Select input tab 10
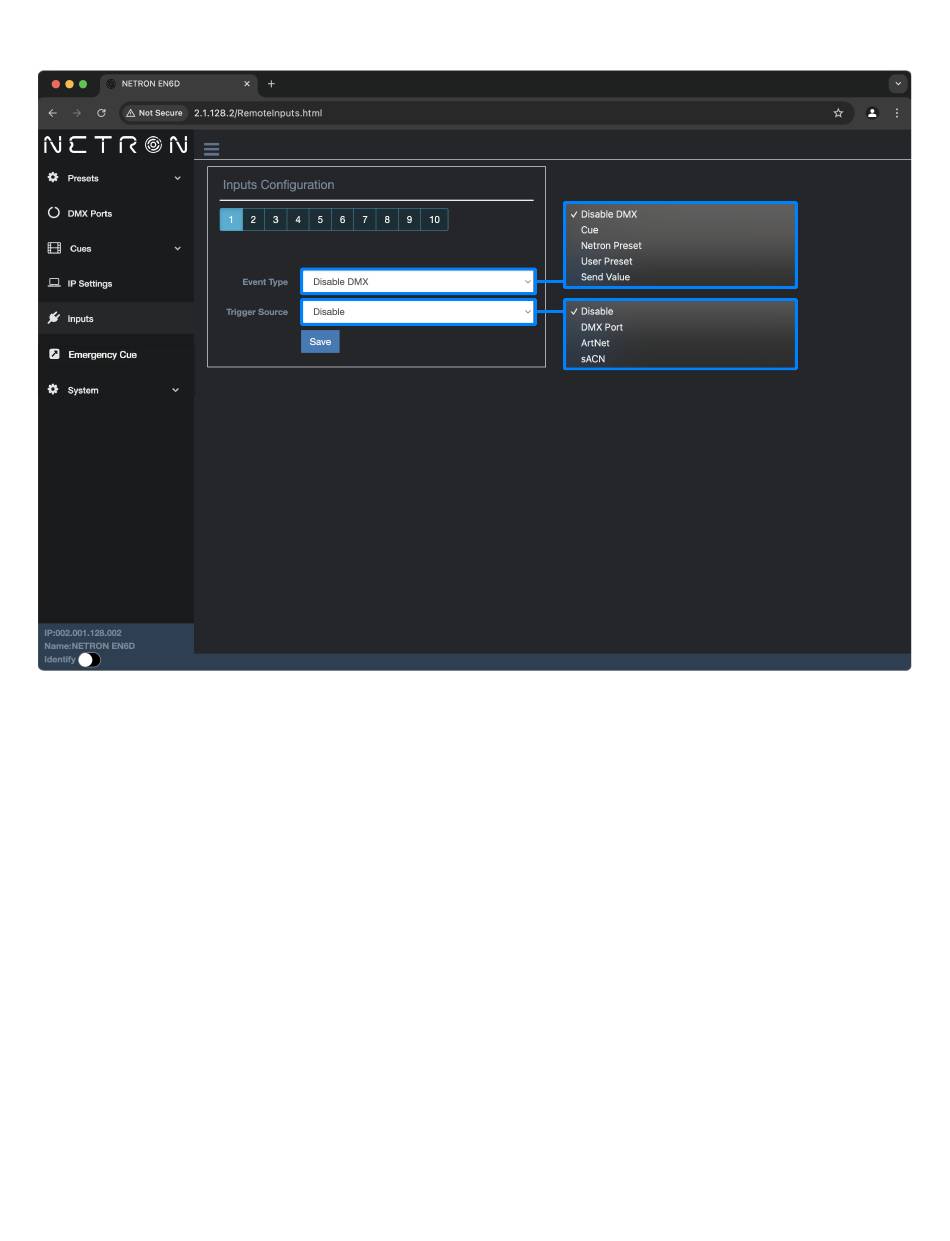 pyautogui.click(x=434, y=220)
